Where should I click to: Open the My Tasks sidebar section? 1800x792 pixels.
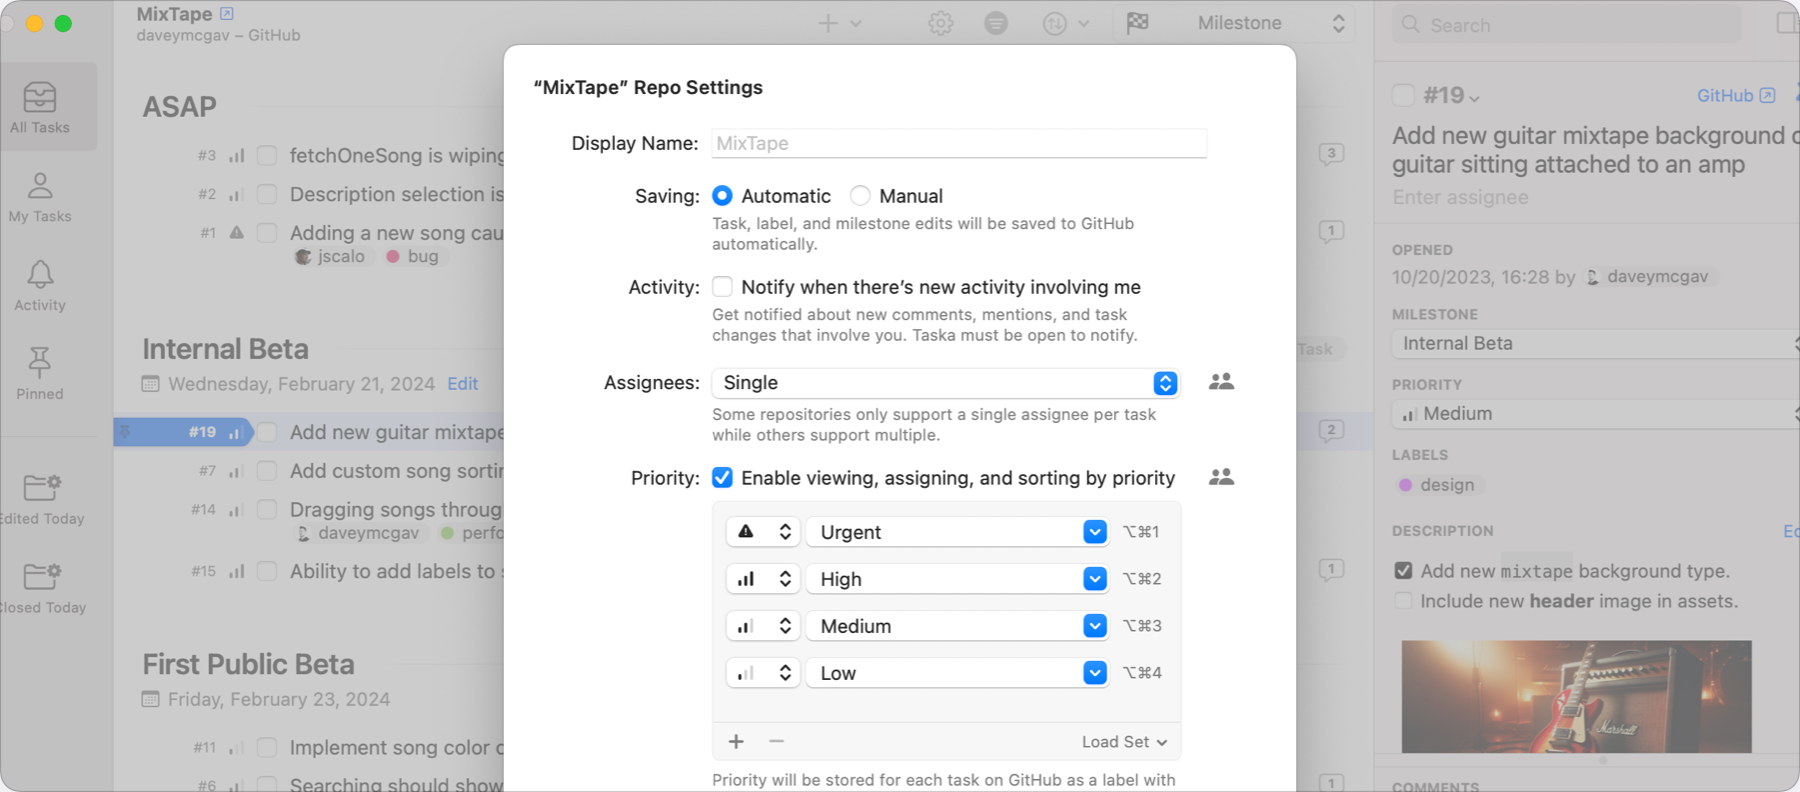click(x=40, y=197)
